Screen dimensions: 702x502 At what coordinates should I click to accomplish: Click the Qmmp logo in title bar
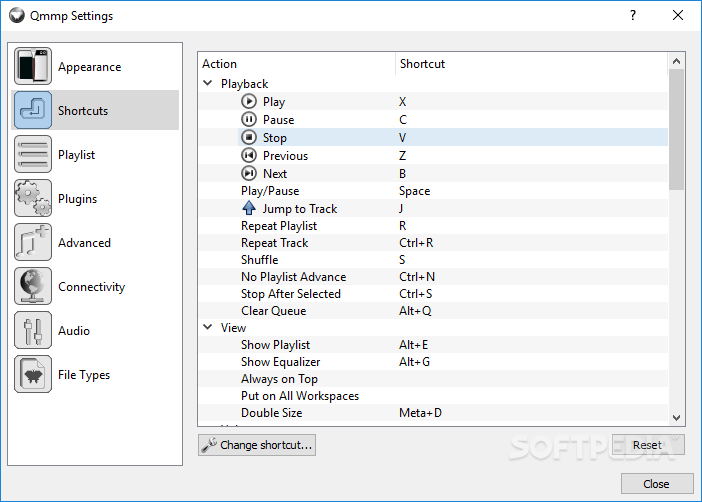(x=17, y=15)
